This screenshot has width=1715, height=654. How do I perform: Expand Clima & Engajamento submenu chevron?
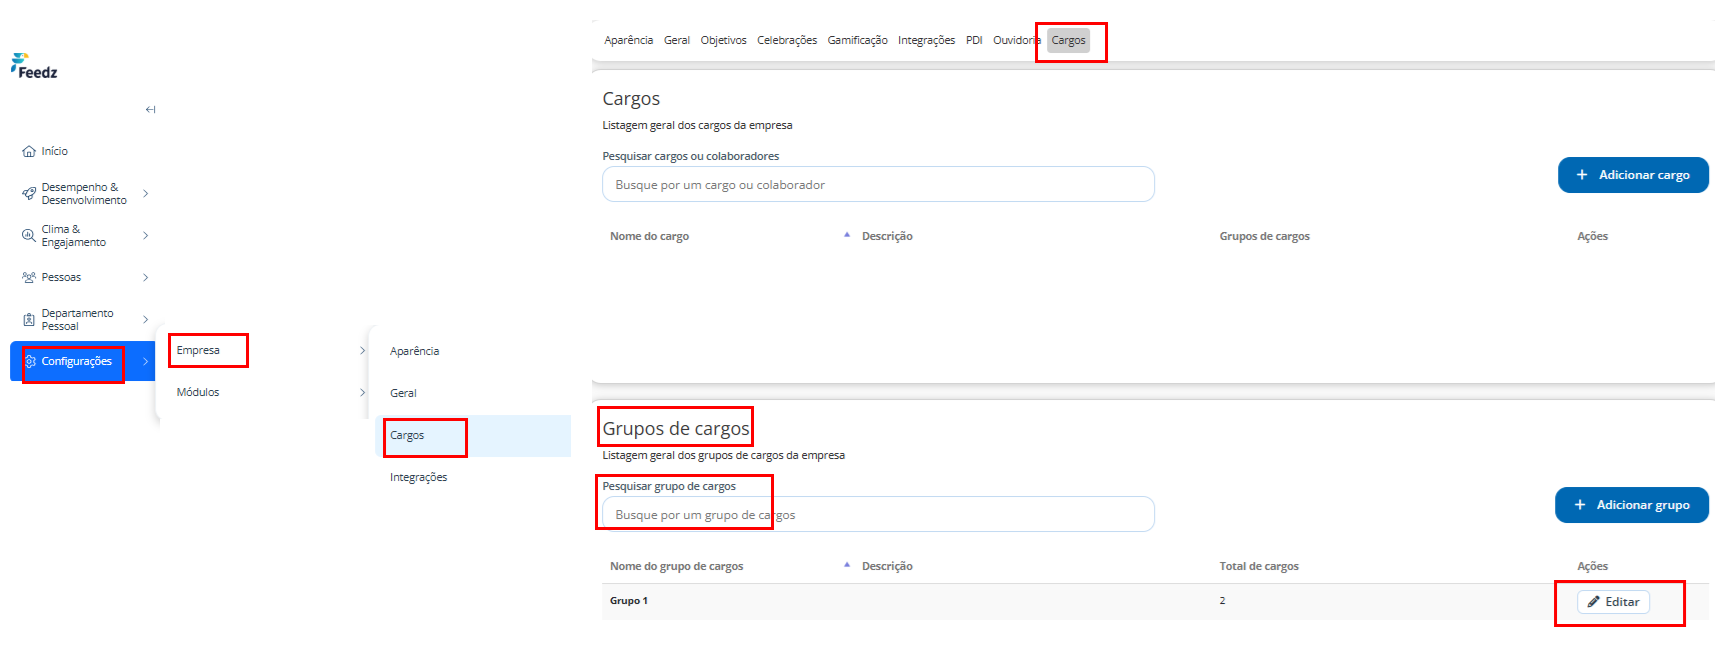[x=146, y=236]
